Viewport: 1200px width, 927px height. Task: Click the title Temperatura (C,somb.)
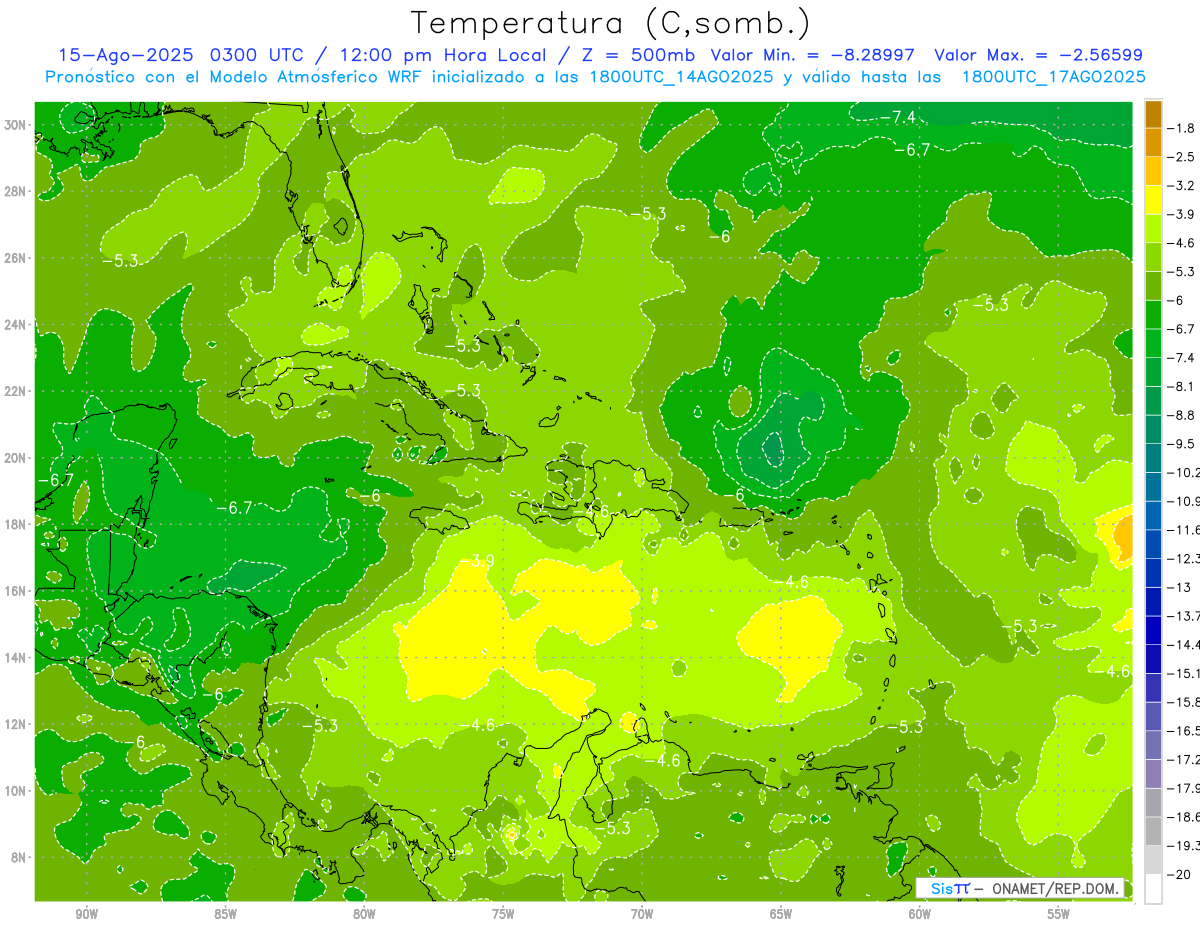coord(610,22)
